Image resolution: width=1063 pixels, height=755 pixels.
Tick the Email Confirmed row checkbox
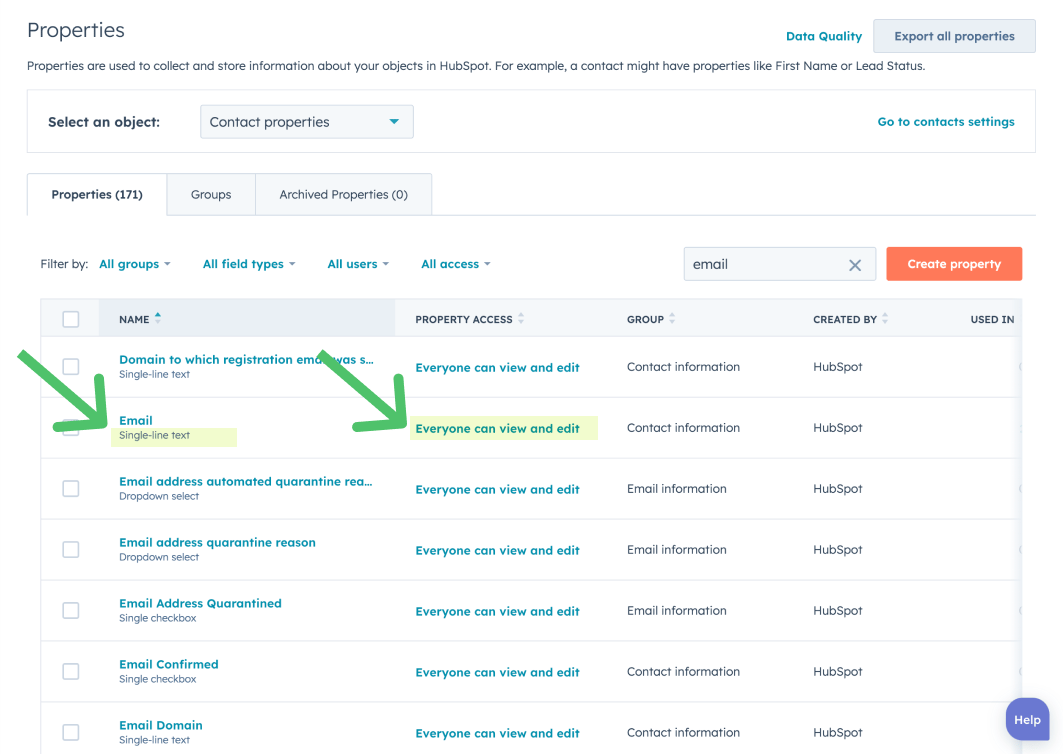click(x=71, y=672)
